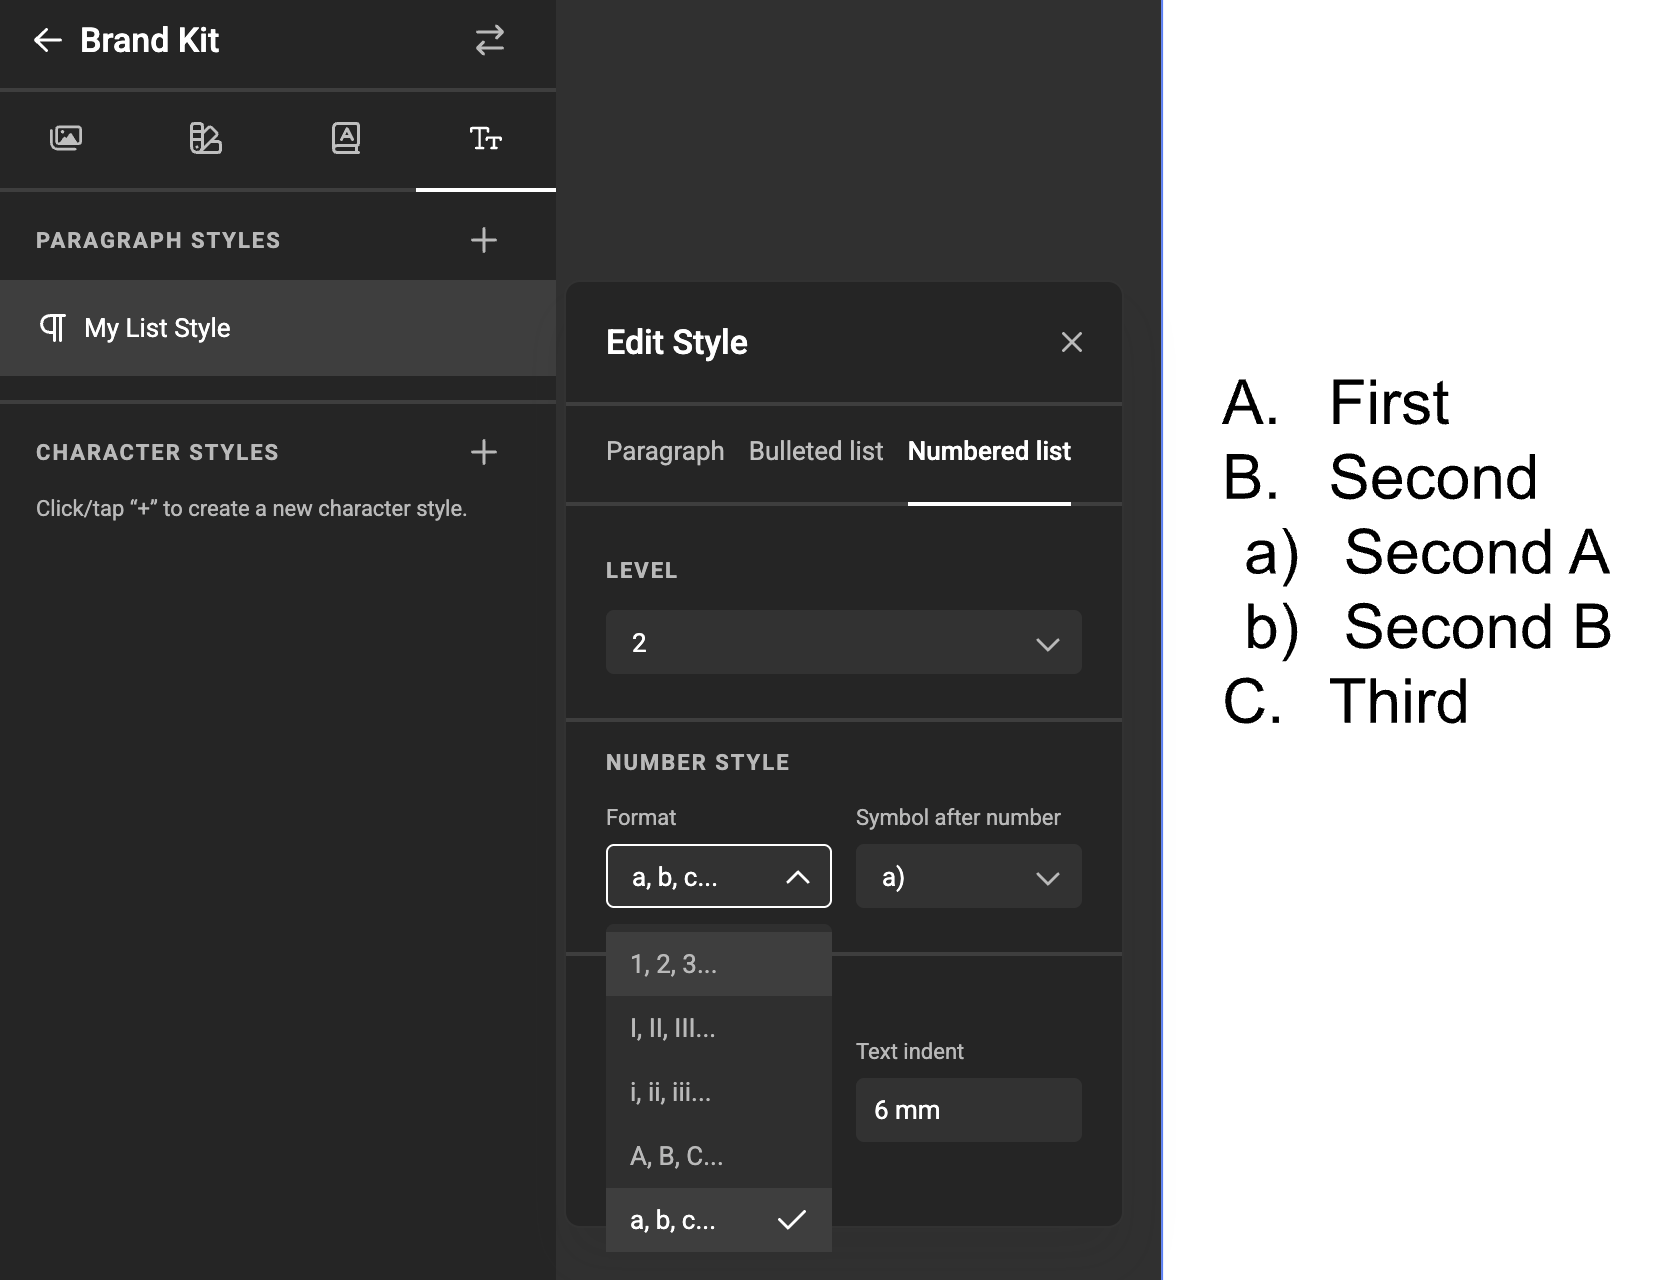Select the Numbered list tab
1660x1280 pixels.
(x=989, y=451)
